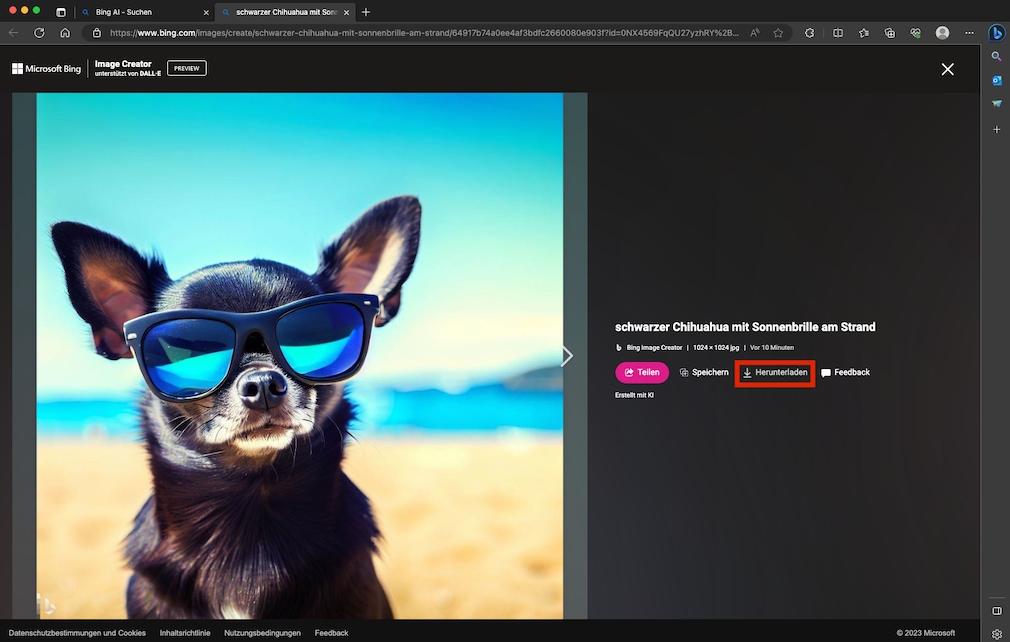Add a new sidebar app with plus
Screen dimensions: 1010x642
click(x=996, y=130)
